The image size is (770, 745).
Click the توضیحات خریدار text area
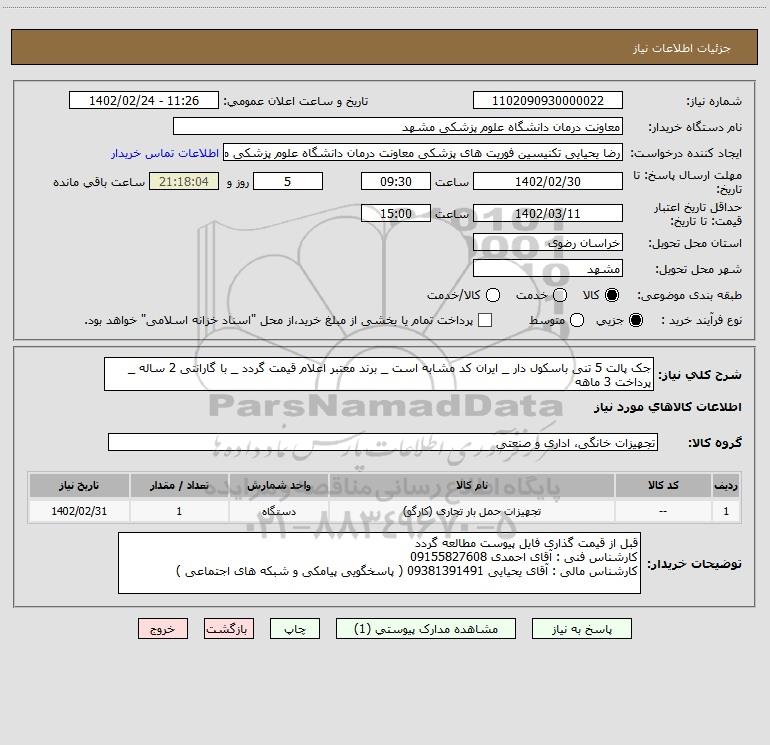coord(379,563)
